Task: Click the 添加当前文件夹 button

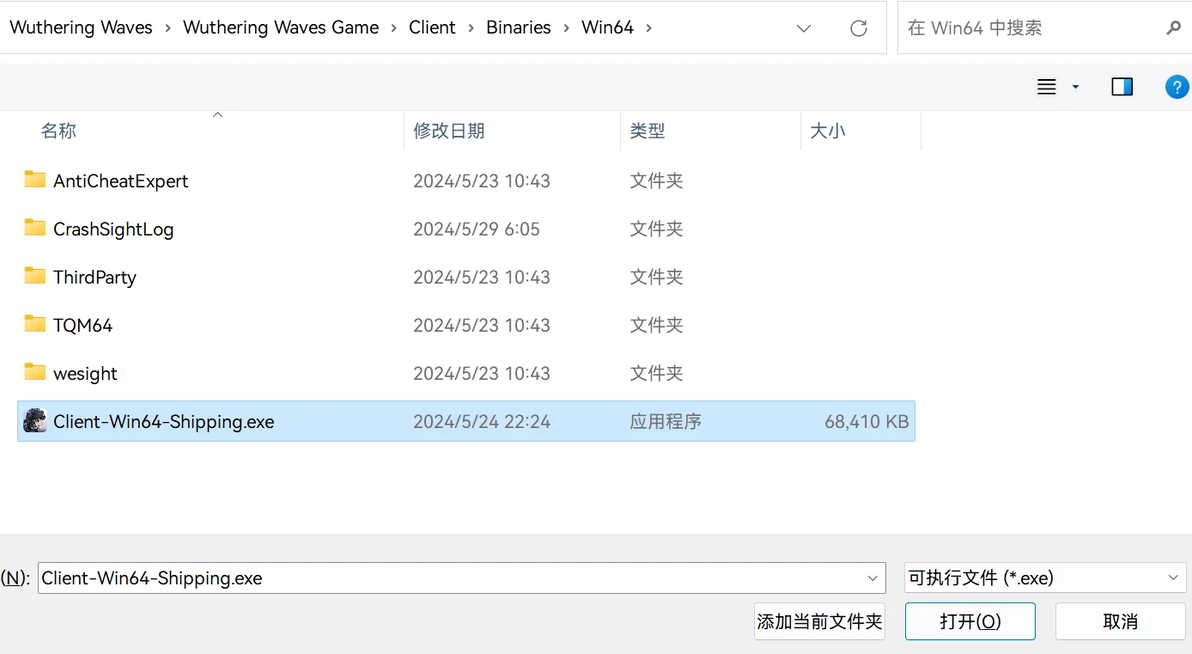Action: tap(820, 621)
